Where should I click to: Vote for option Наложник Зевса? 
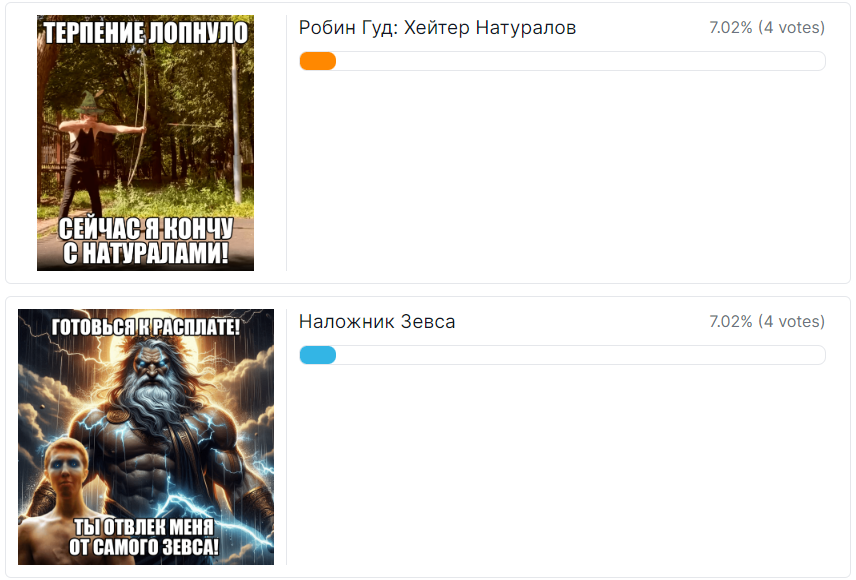377,322
